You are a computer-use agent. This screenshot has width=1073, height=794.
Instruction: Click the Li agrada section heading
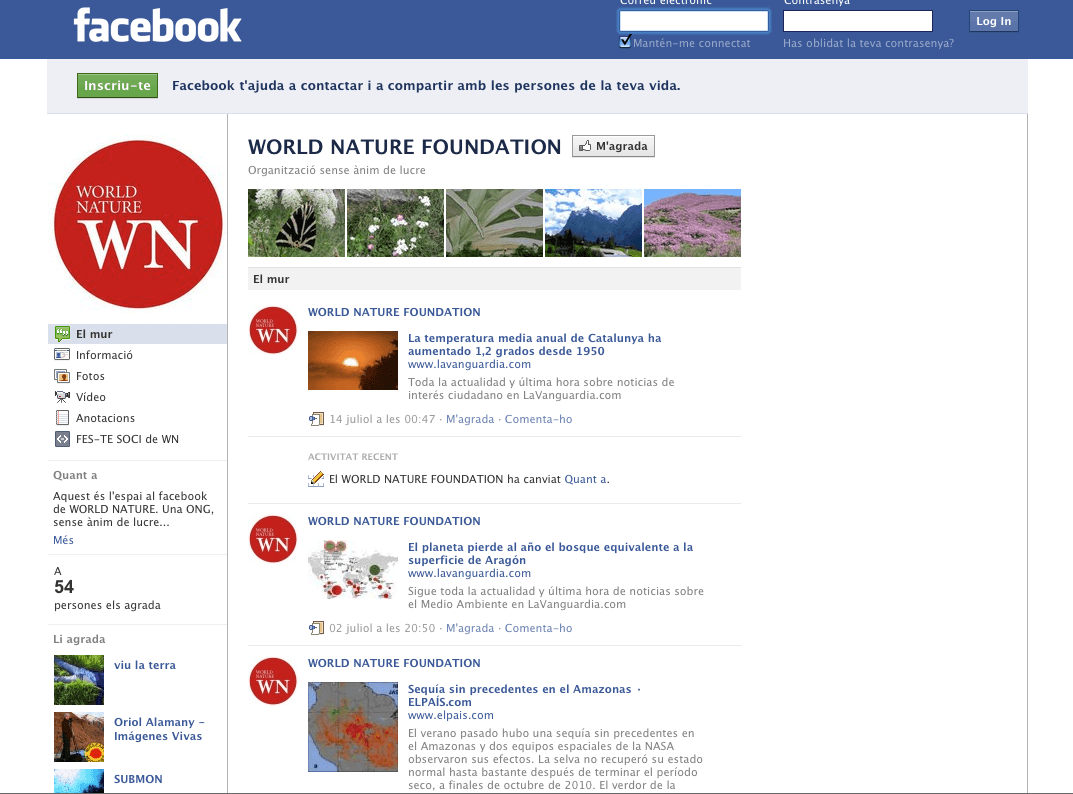click(79, 639)
